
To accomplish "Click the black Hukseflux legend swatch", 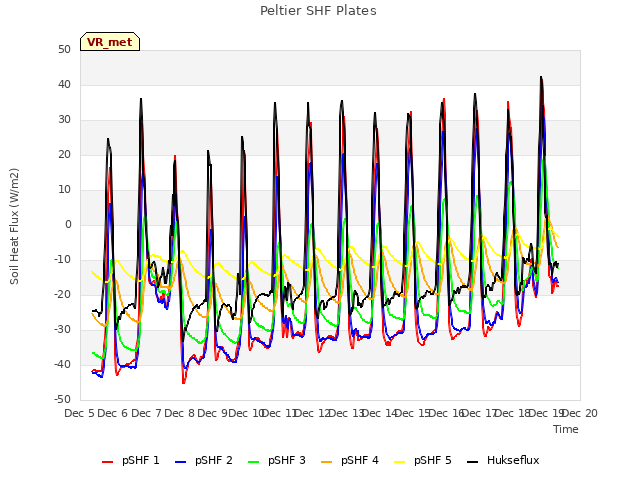I will [x=473, y=462].
